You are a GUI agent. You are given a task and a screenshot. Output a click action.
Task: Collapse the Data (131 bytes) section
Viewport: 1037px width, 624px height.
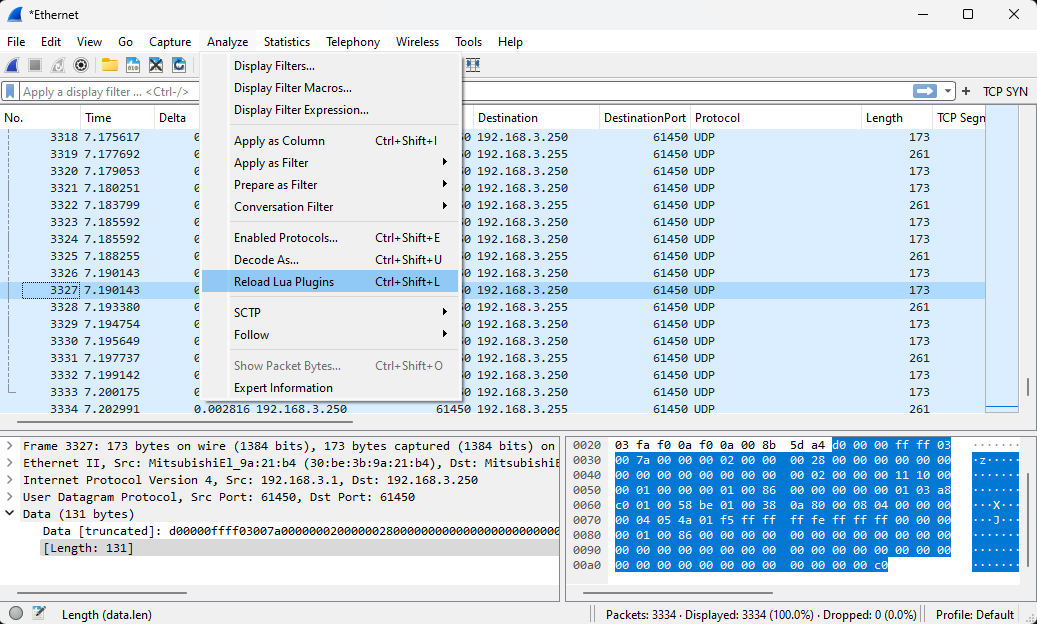[10, 514]
